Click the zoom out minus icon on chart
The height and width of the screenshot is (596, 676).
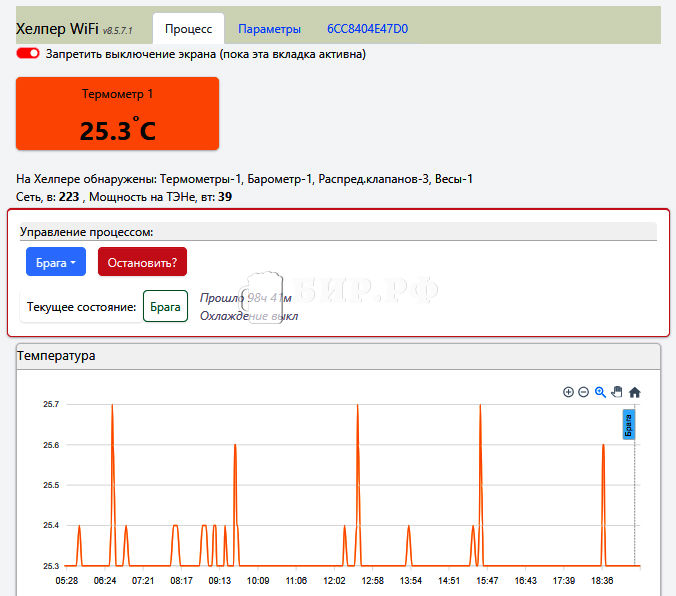coord(583,392)
